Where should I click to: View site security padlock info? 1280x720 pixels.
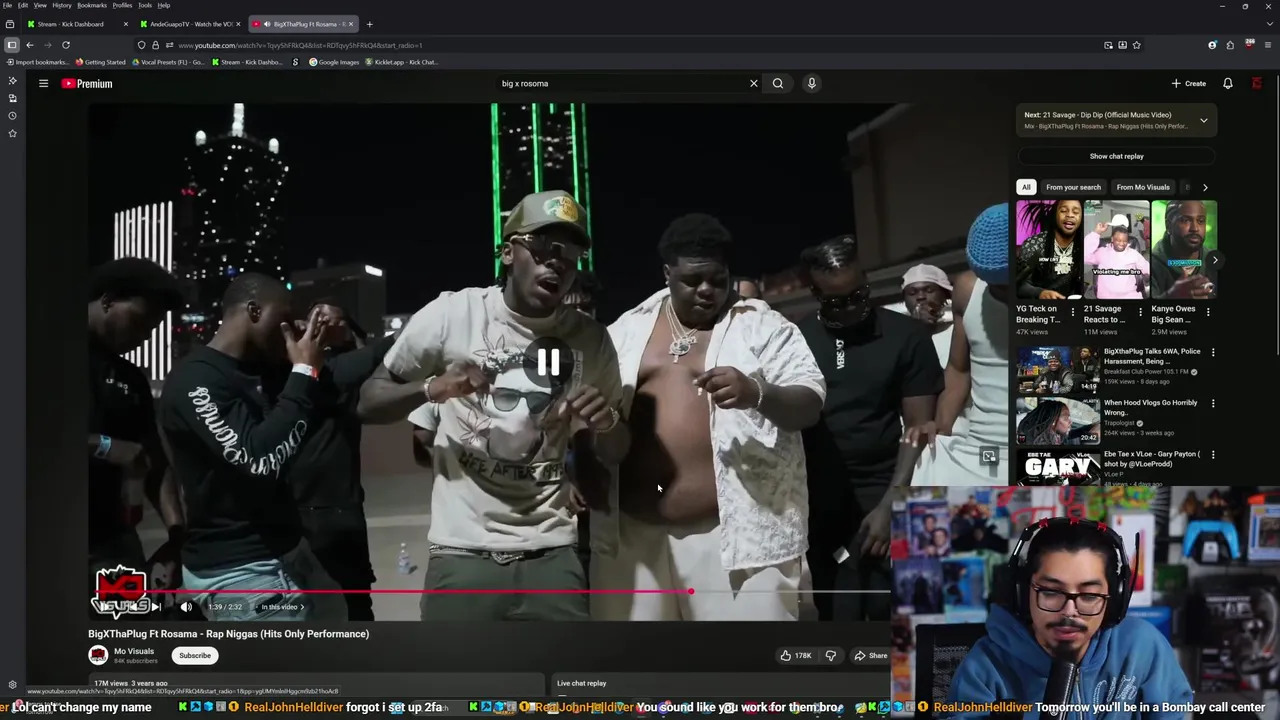tap(155, 45)
